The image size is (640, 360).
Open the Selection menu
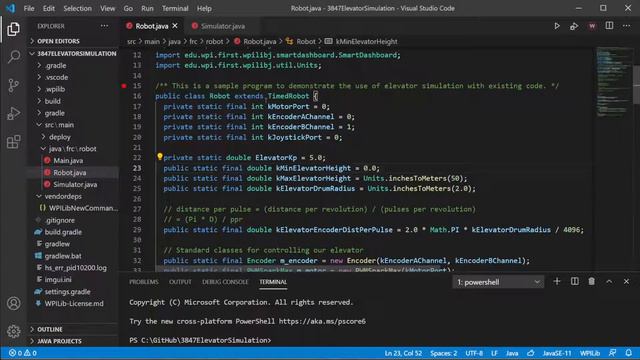(x=78, y=8)
